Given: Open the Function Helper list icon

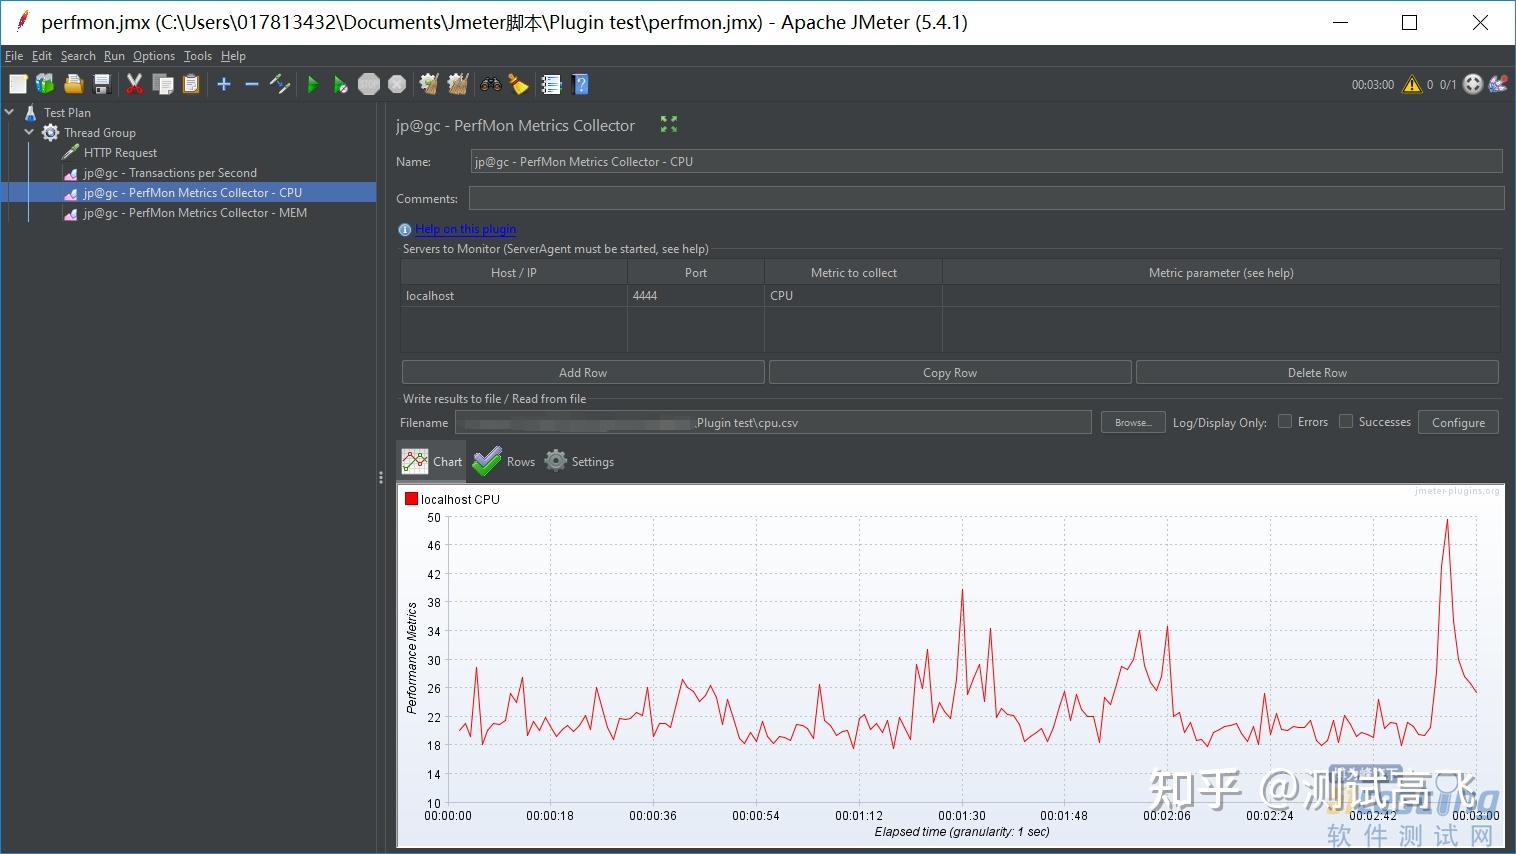Looking at the screenshot, I should [551, 85].
